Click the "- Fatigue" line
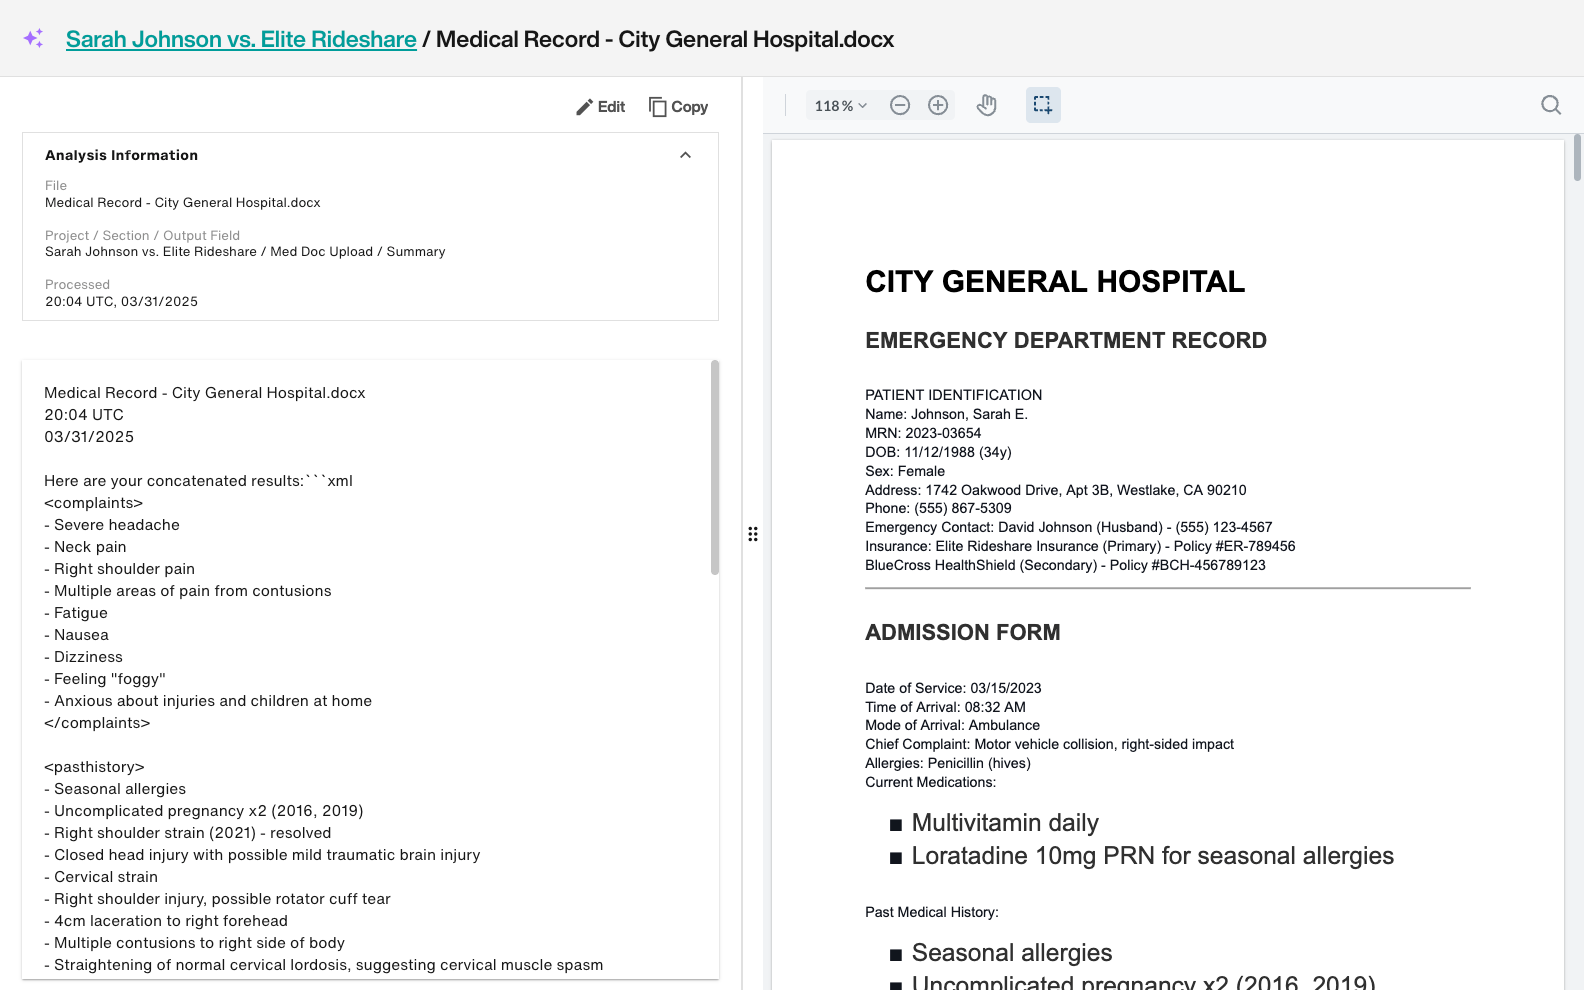 76,613
